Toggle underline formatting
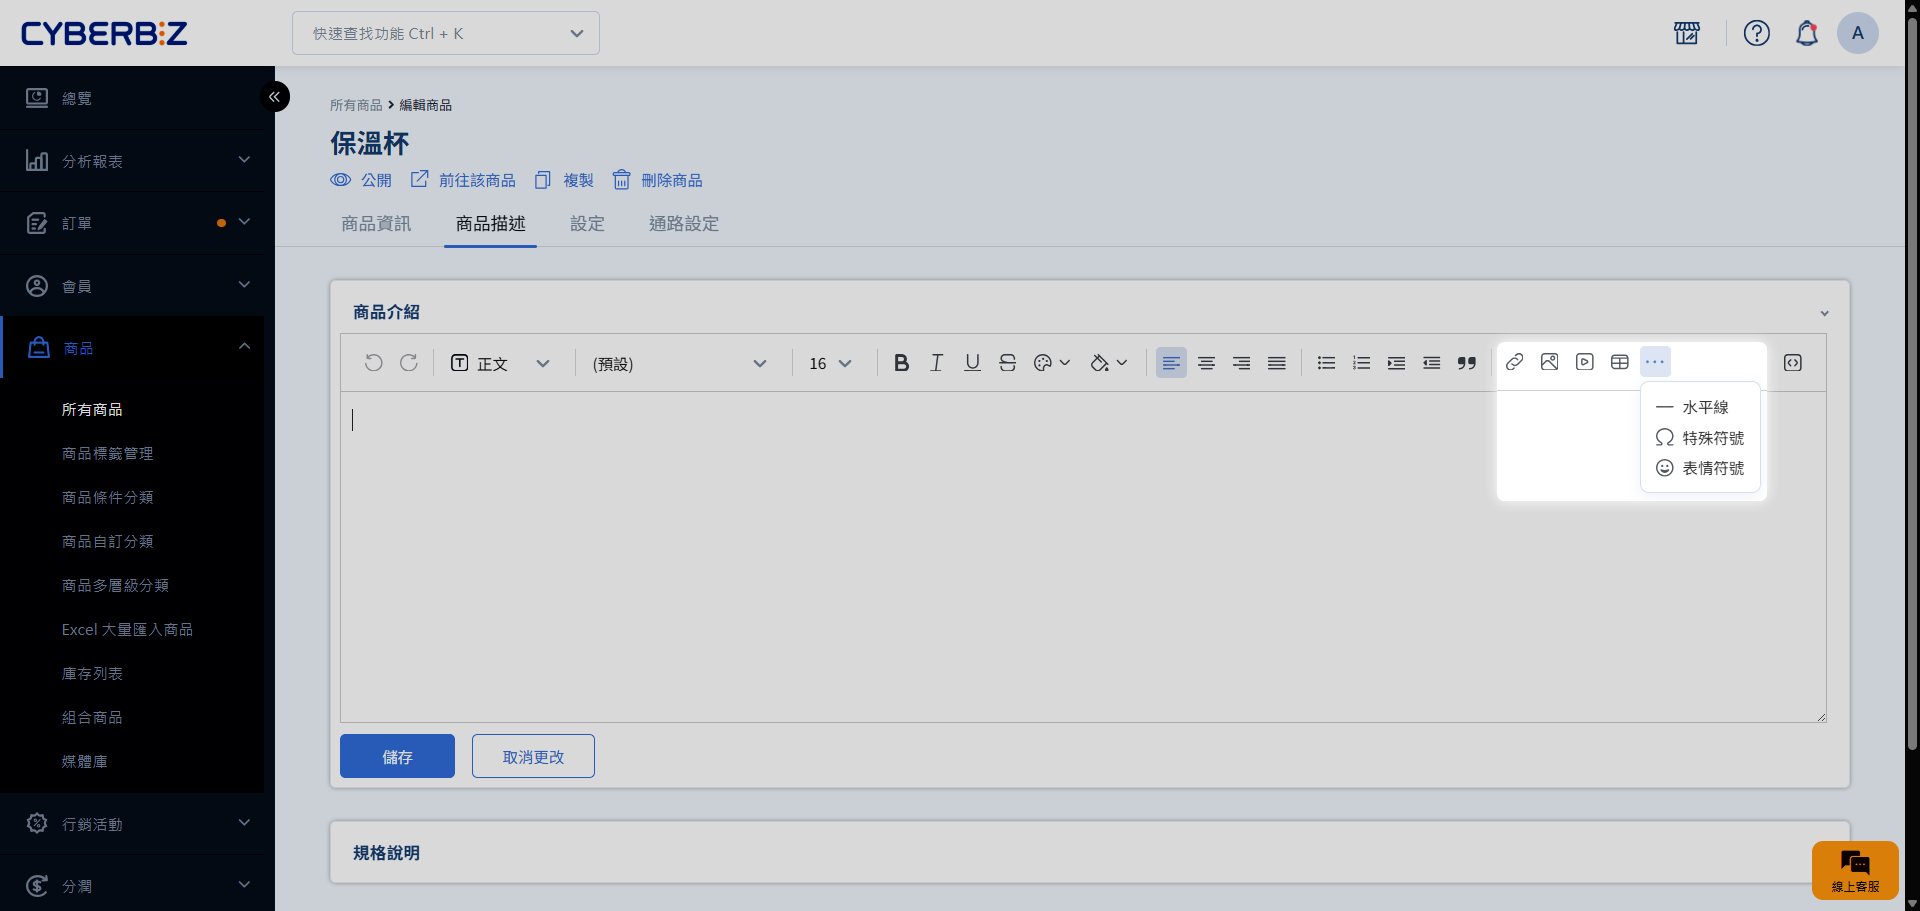The width and height of the screenshot is (1920, 911). coord(971,363)
